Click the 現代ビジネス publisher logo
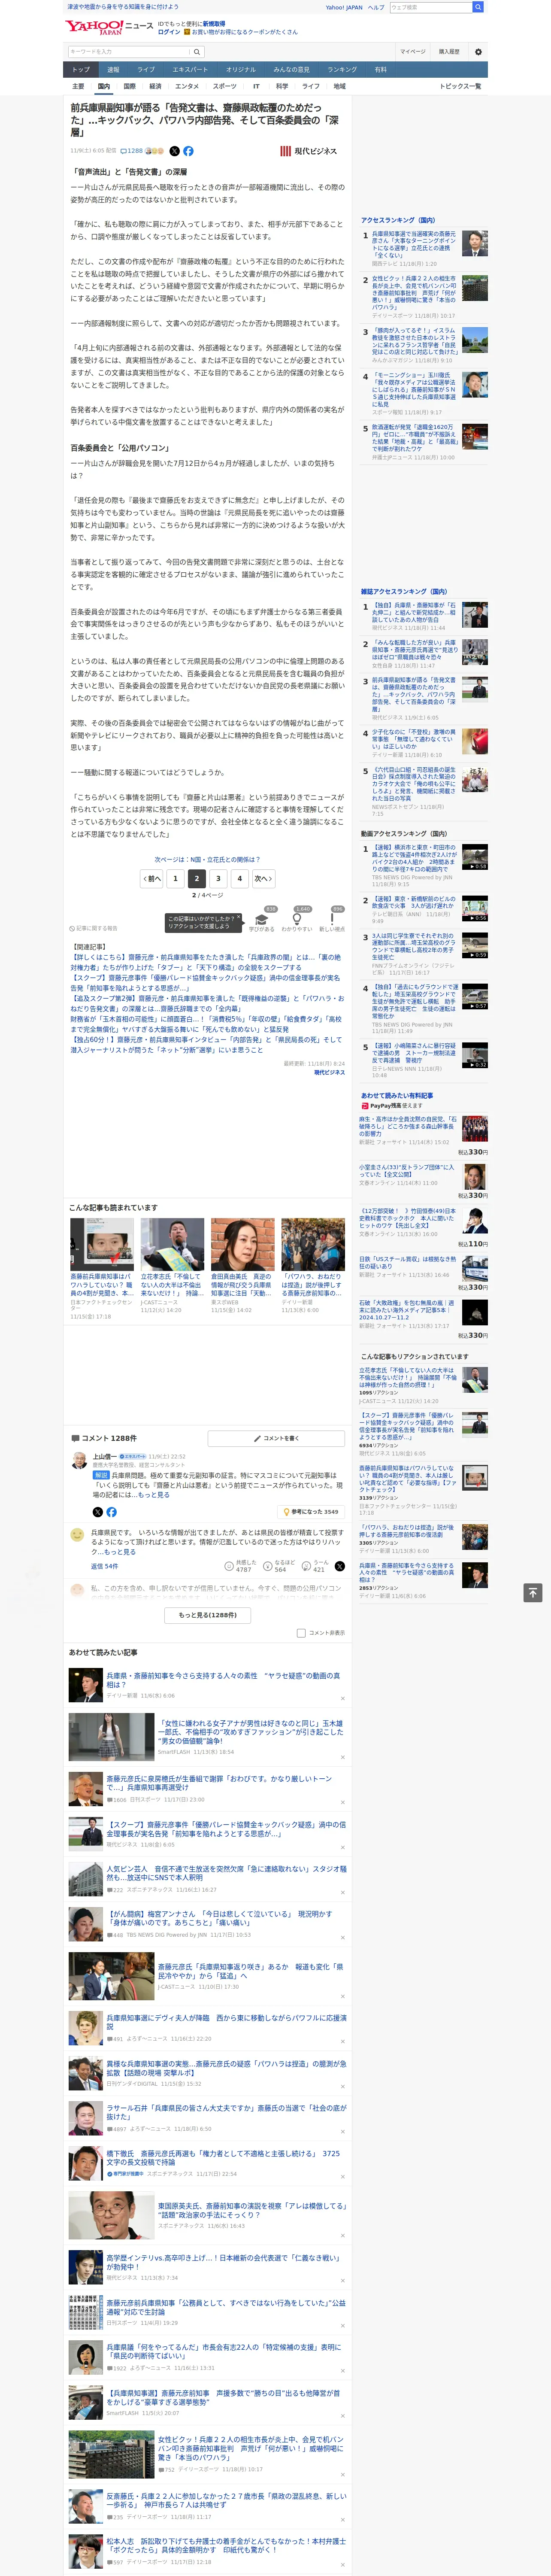The height and width of the screenshot is (2576, 551). 308,151
